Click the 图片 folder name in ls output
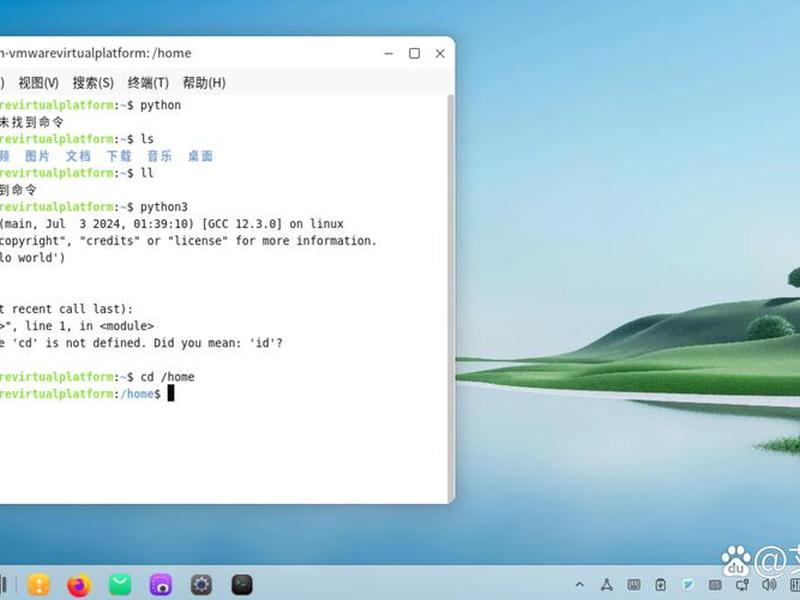 click(37, 156)
